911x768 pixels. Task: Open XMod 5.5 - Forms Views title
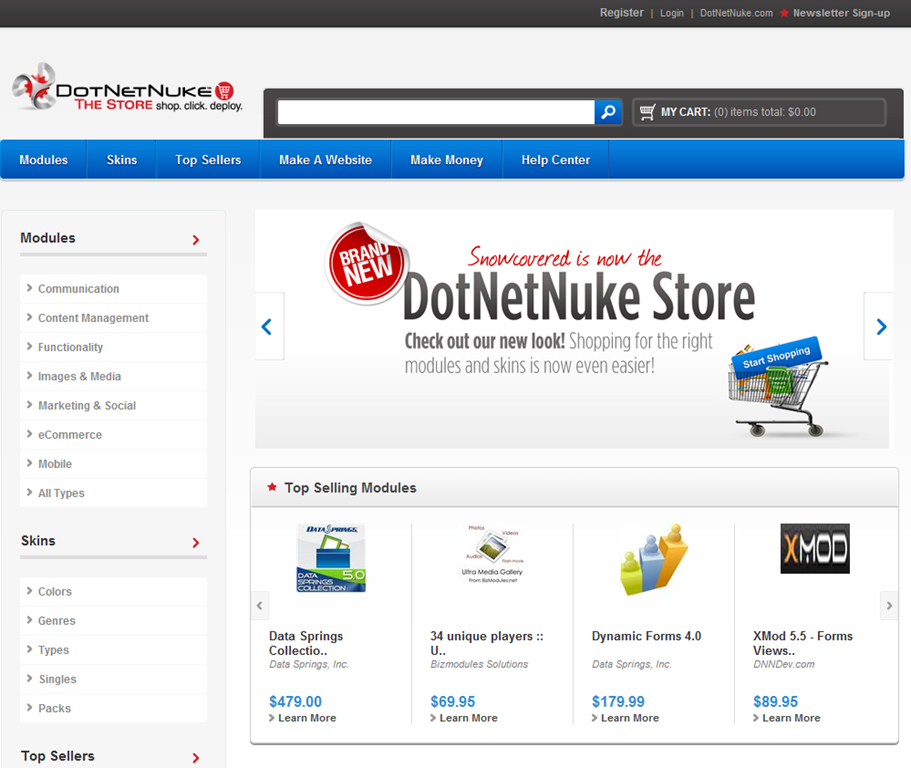click(x=803, y=643)
